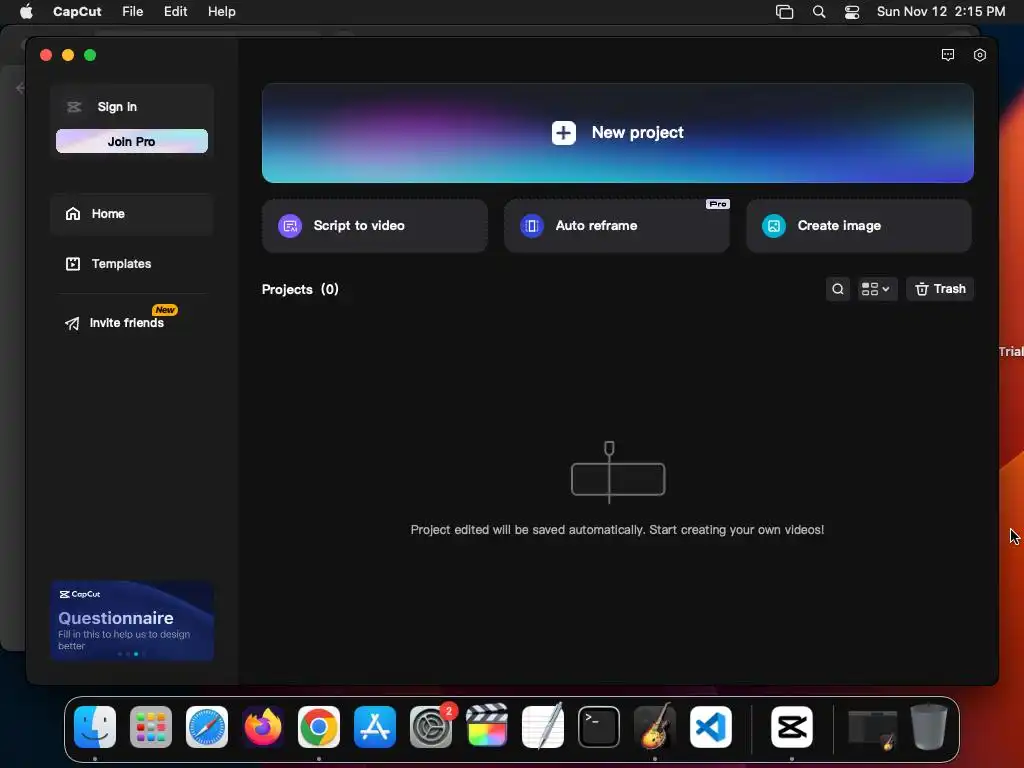Open the Trash button
The width and height of the screenshot is (1024, 768).
tap(940, 289)
